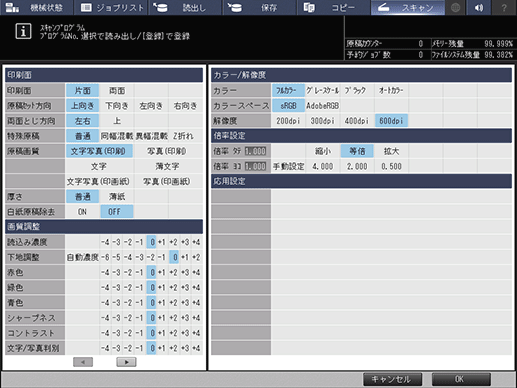Set resolution to 300dpi
Screen dimensions: 517x388
click(322, 121)
